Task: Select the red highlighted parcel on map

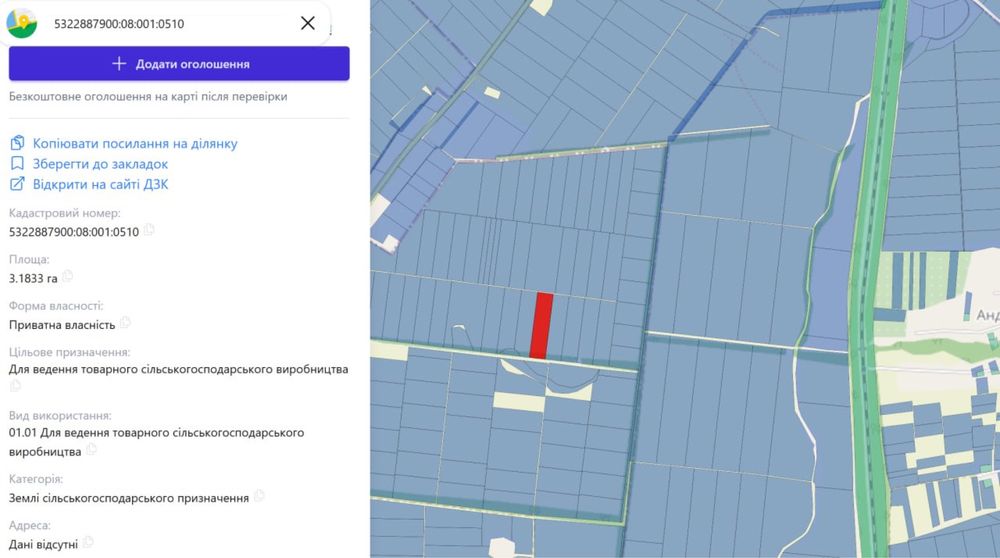Action: coord(541,326)
